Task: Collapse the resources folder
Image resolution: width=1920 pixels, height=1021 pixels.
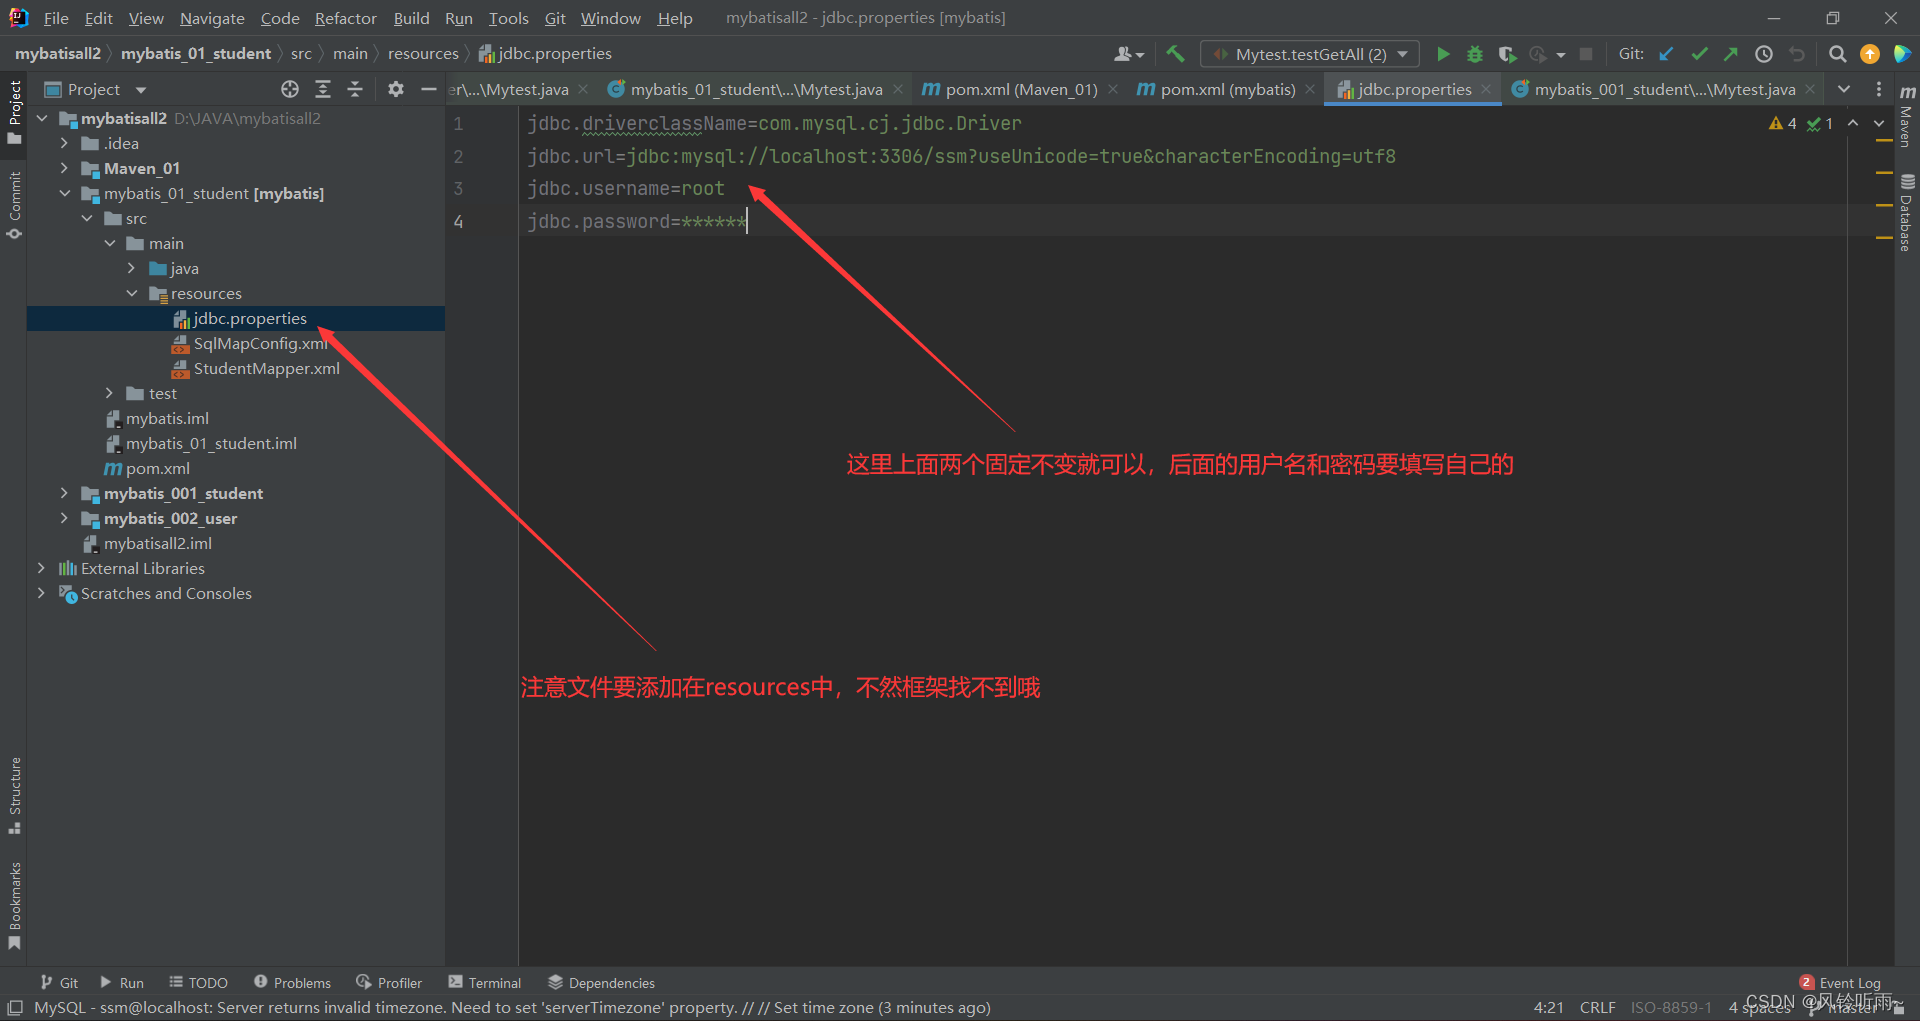Action: click(x=132, y=293)
